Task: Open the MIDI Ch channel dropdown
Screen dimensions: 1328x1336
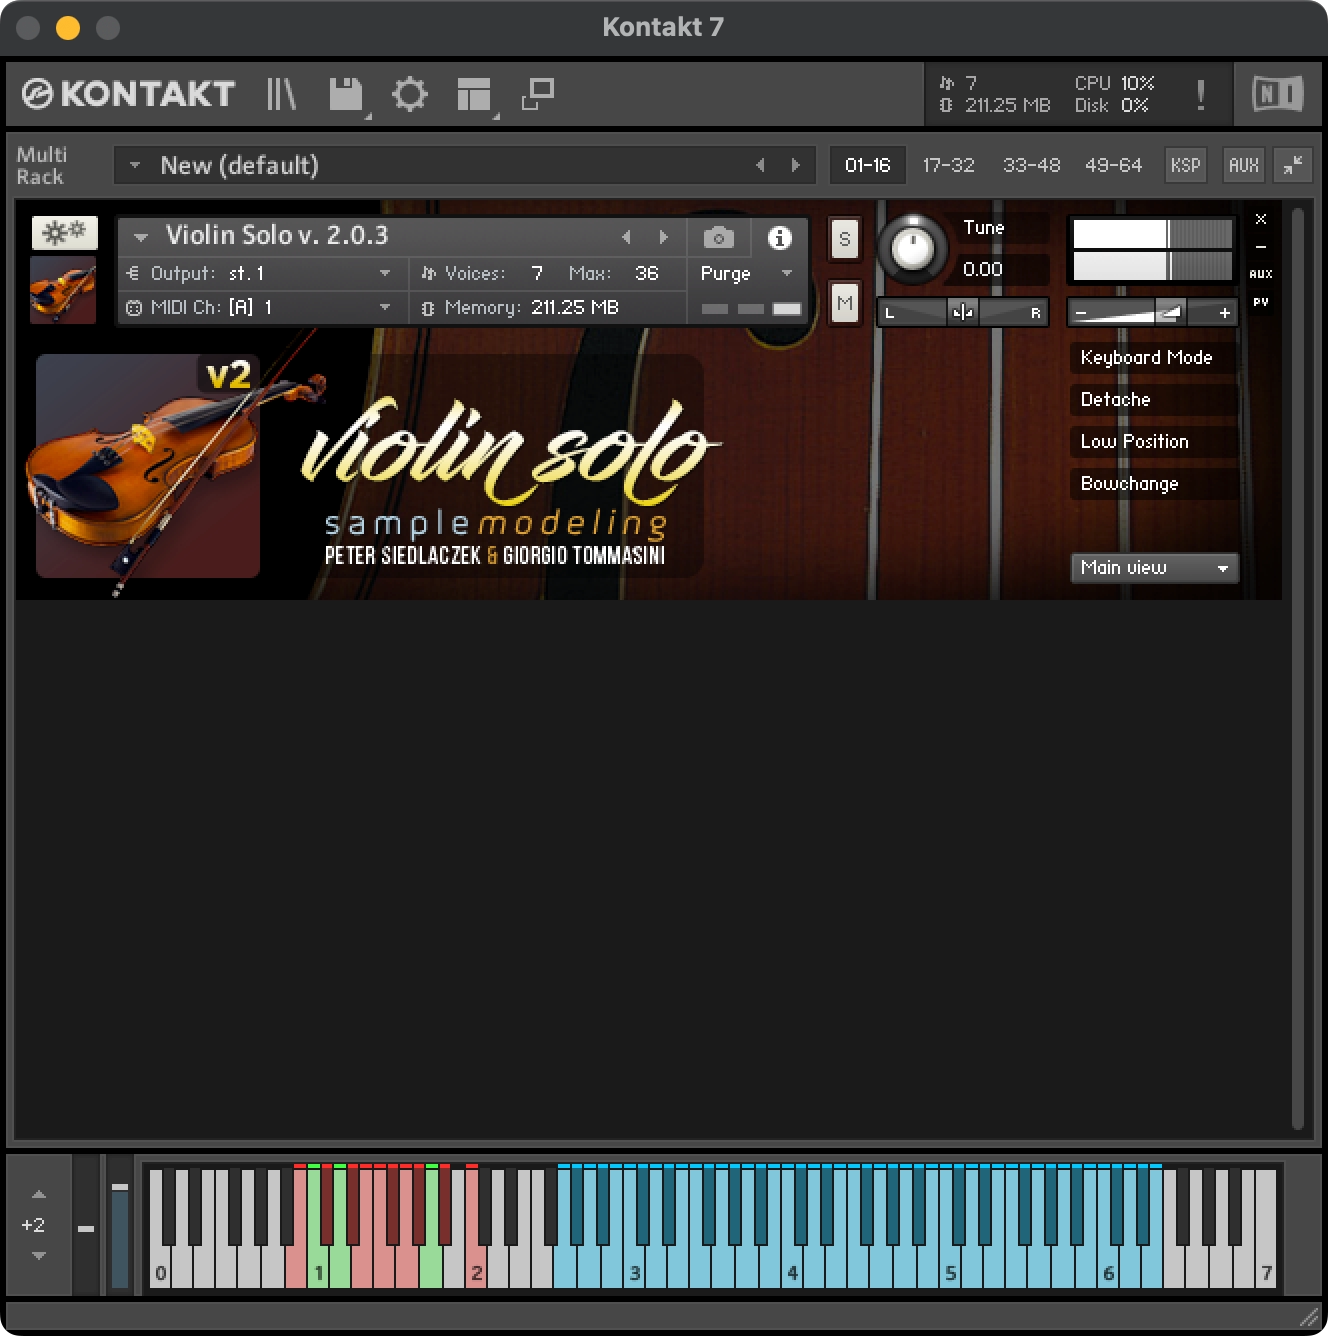Action: 263,307
